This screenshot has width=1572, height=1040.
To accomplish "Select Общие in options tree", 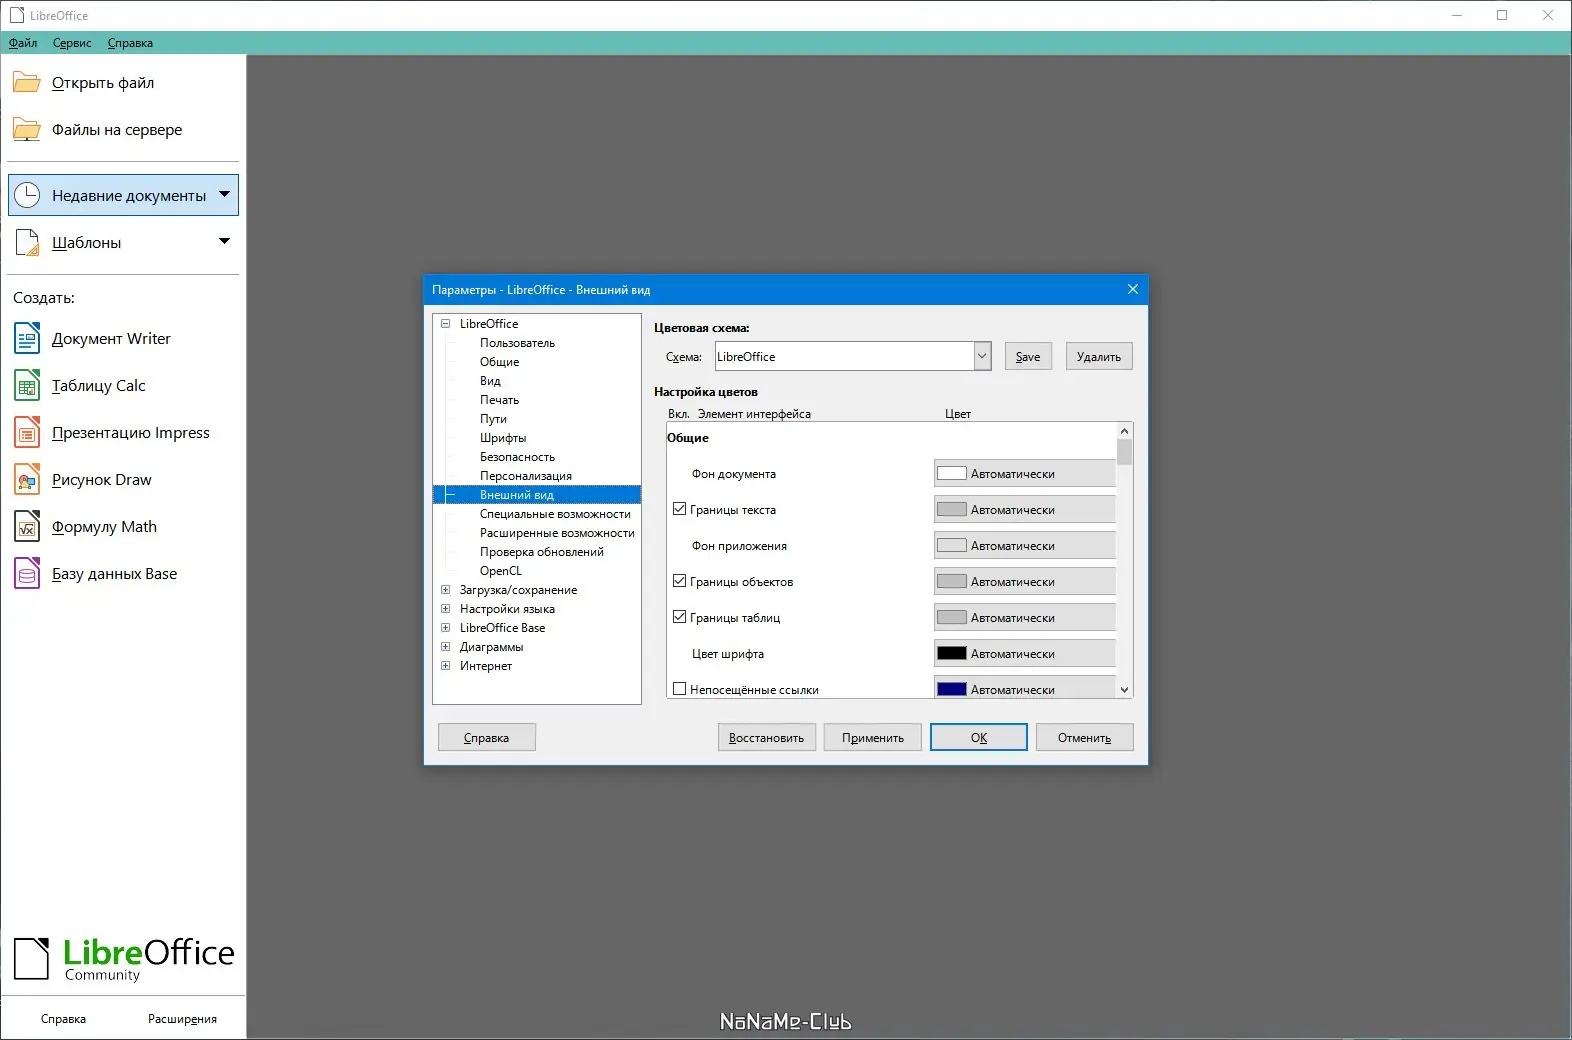I will click(x=500, y=361).
